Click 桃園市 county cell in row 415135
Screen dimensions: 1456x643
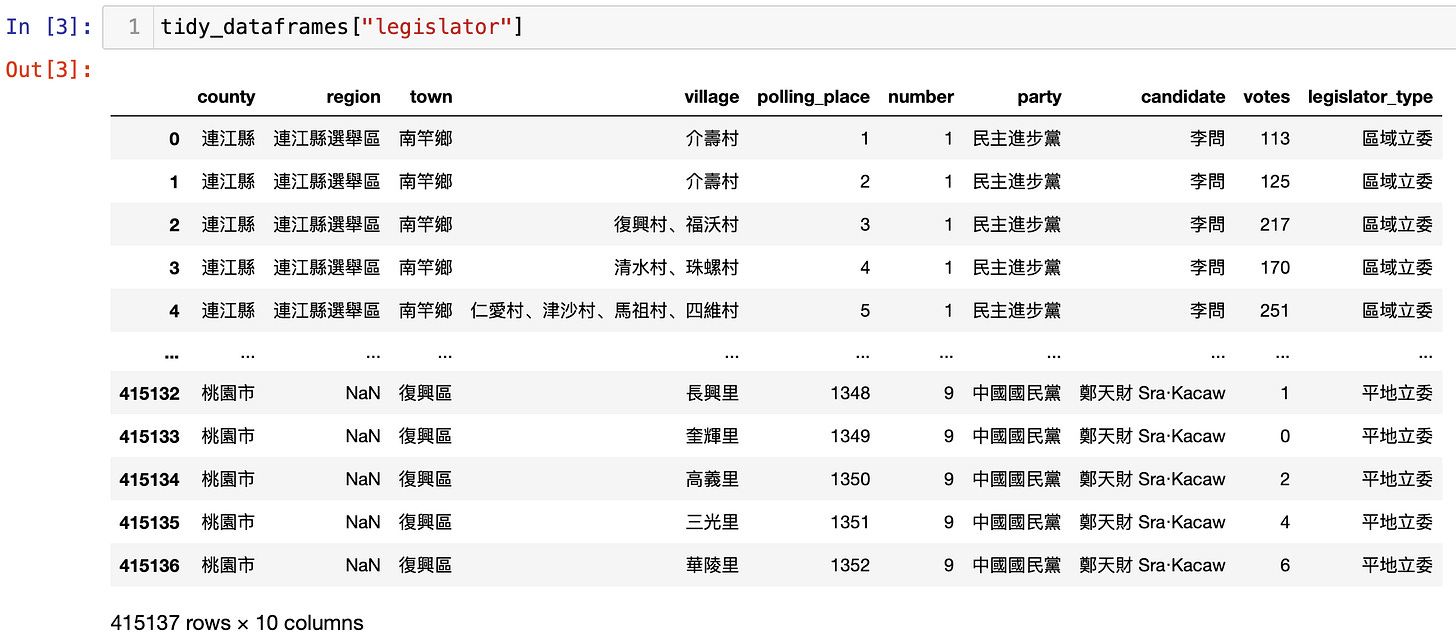(228, 522)
